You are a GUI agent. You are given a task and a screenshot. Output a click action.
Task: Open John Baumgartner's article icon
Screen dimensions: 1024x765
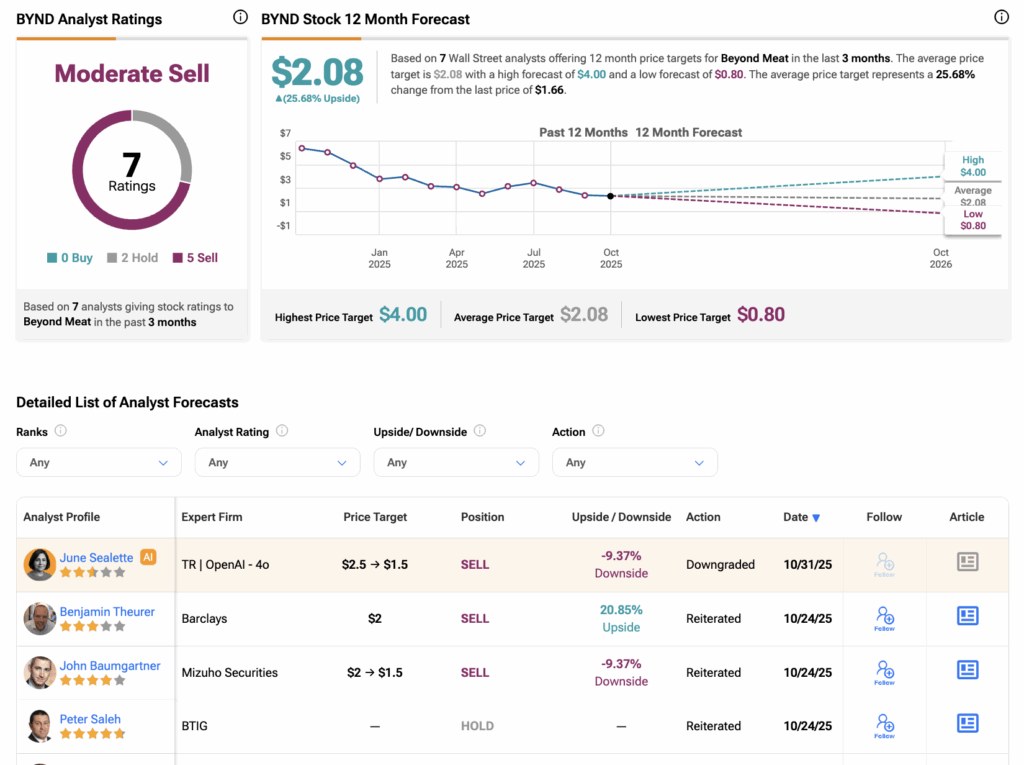(967, 670)
